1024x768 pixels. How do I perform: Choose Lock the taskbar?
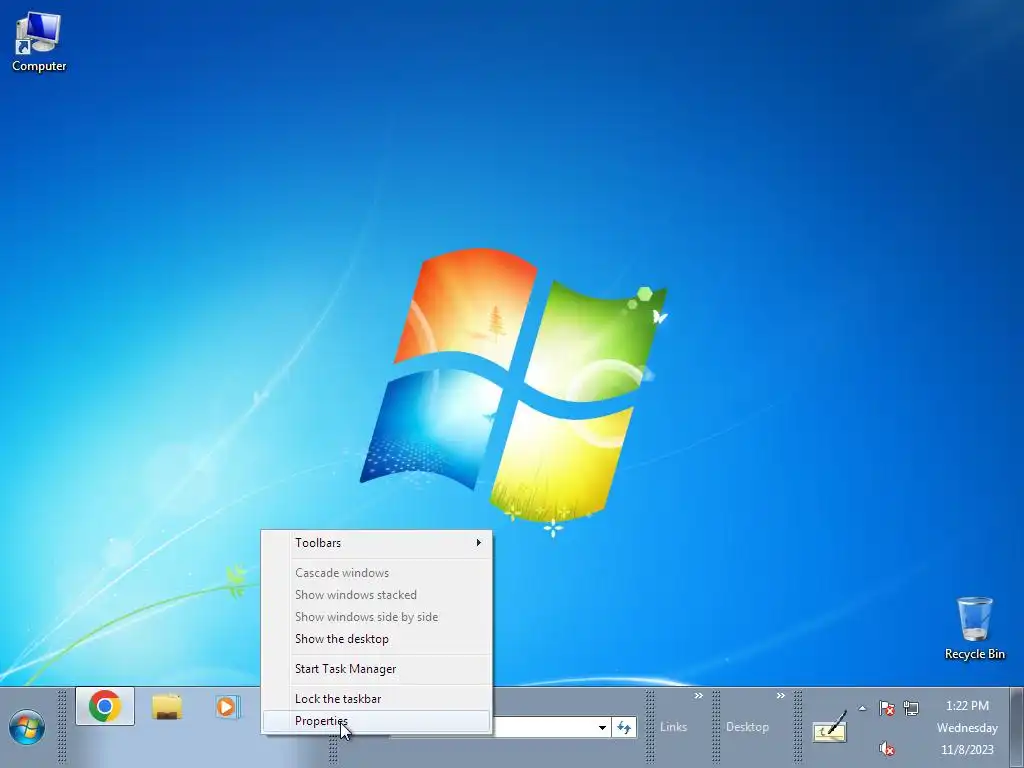[376, 699]
